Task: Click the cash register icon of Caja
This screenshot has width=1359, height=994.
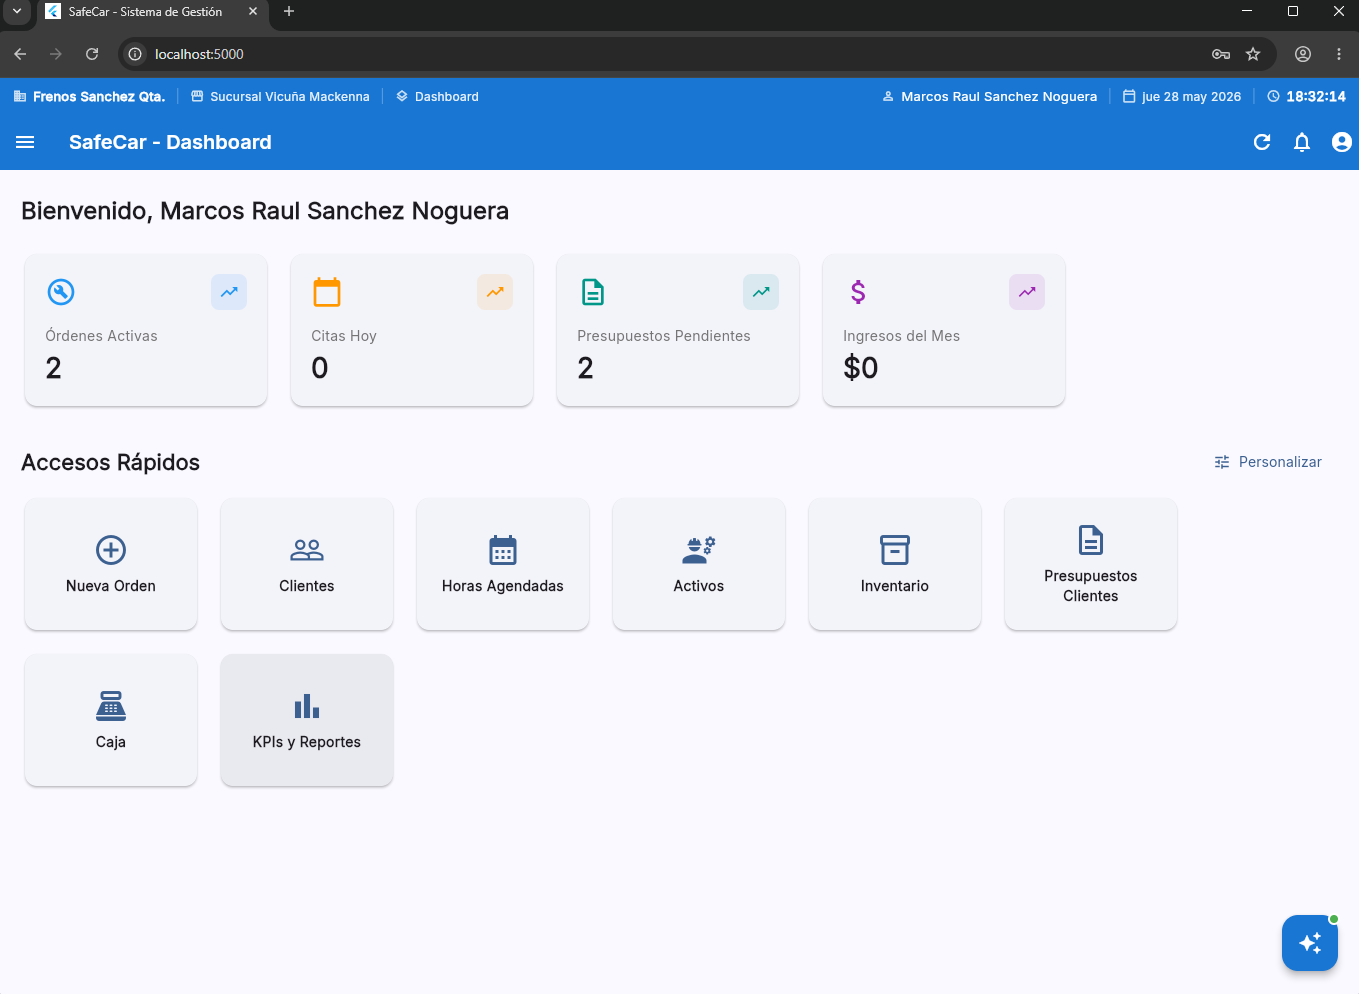Action: click(x=111, y=706)
